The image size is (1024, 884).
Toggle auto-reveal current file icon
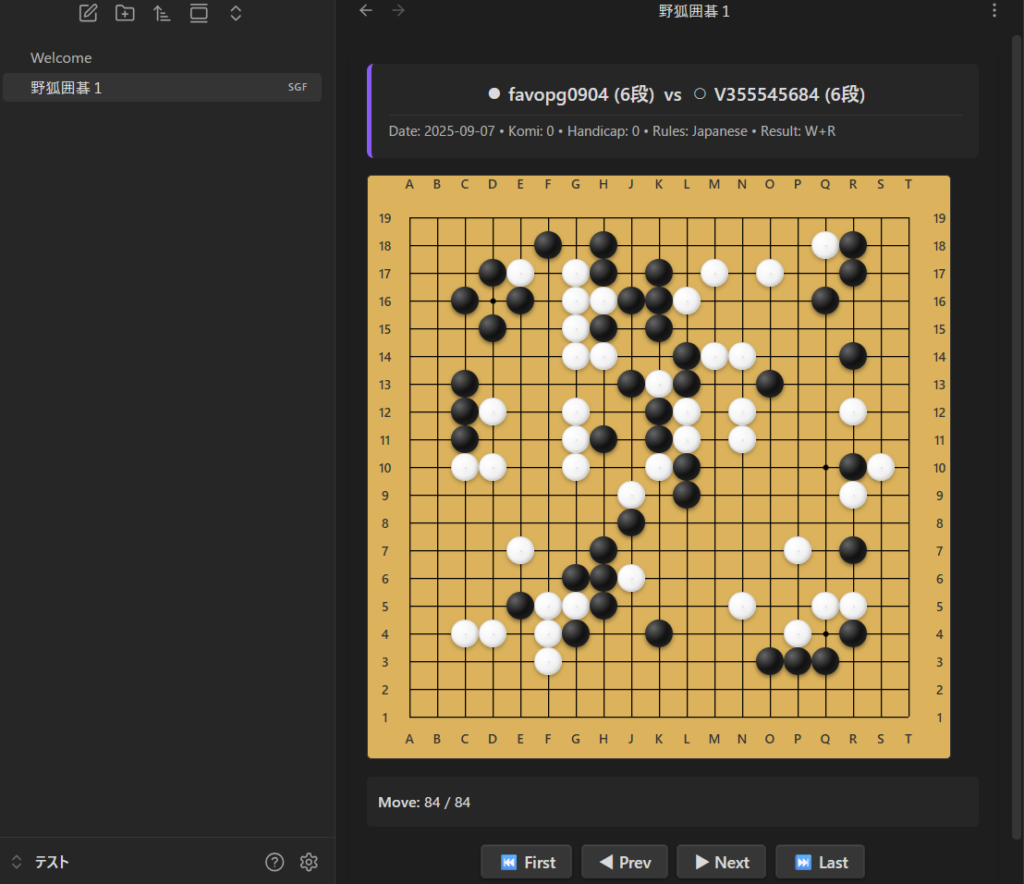pyautogui.click(x=199, y=13)
